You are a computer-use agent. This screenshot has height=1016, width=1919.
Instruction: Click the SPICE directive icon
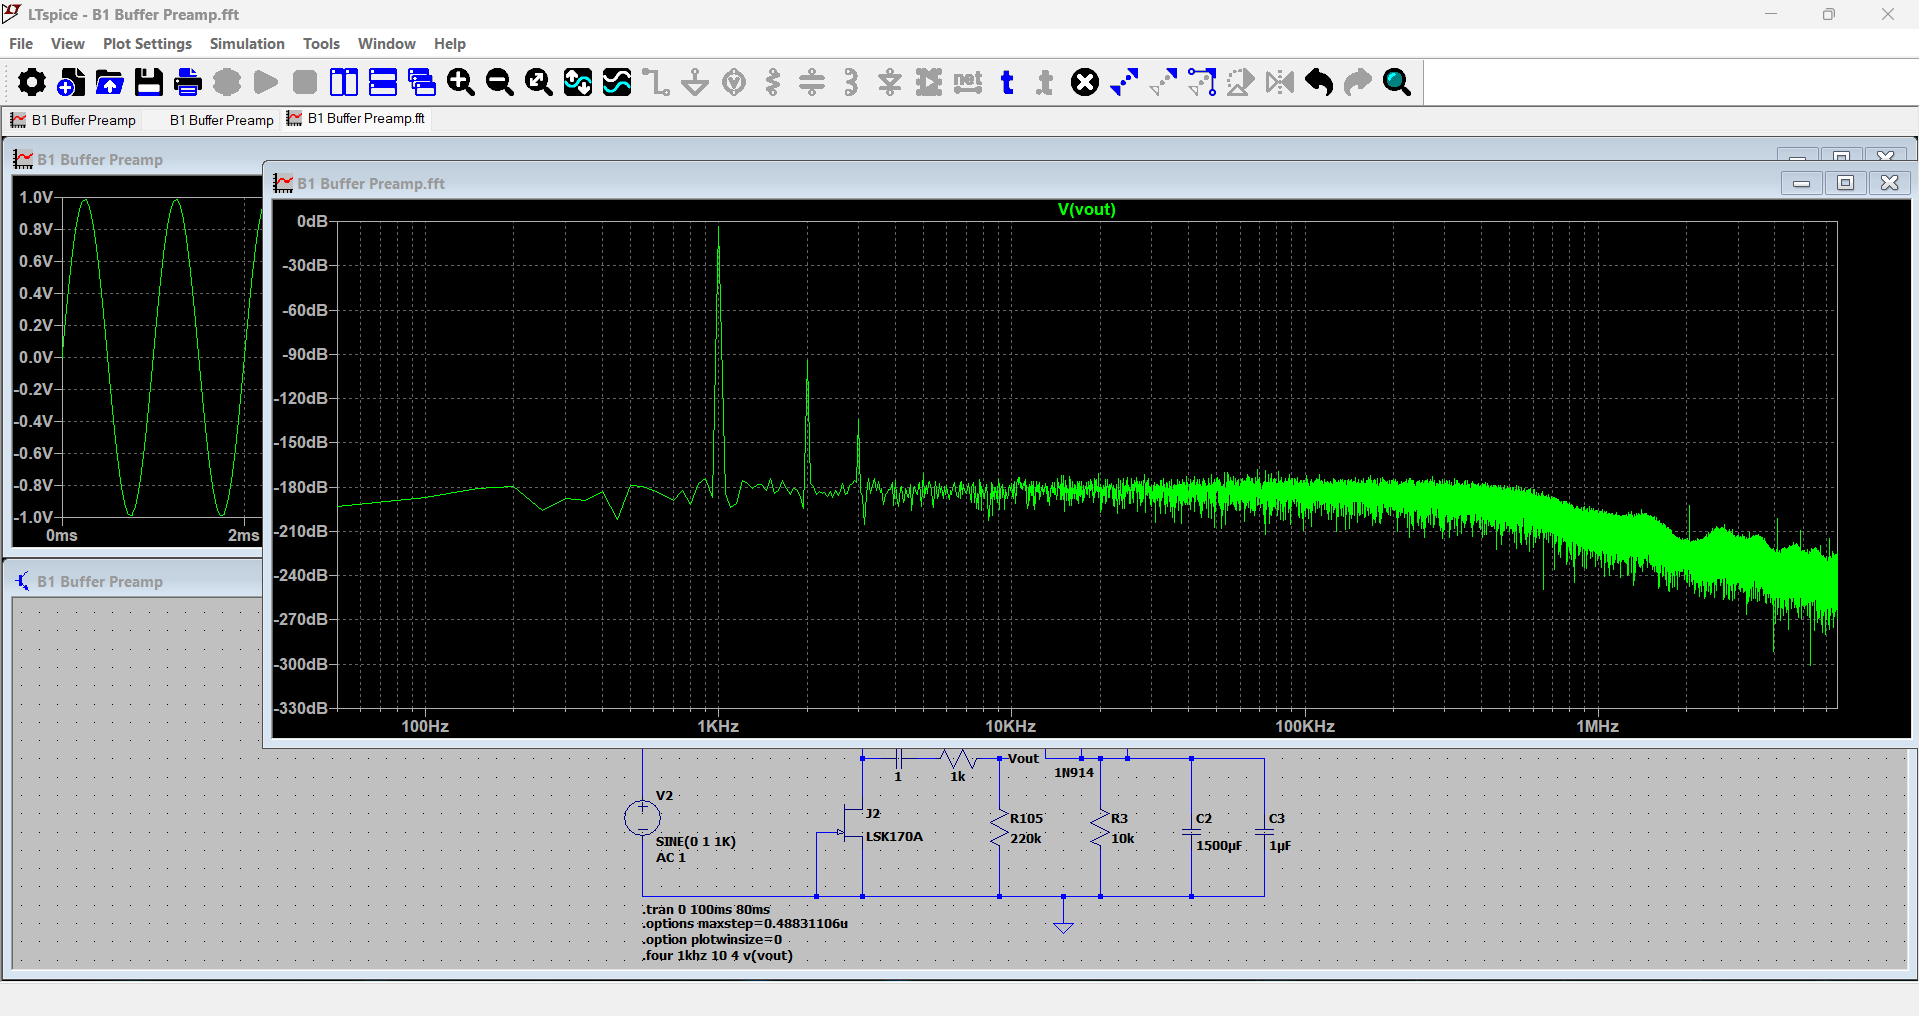pyautogui.click(x=1046, y=82)
